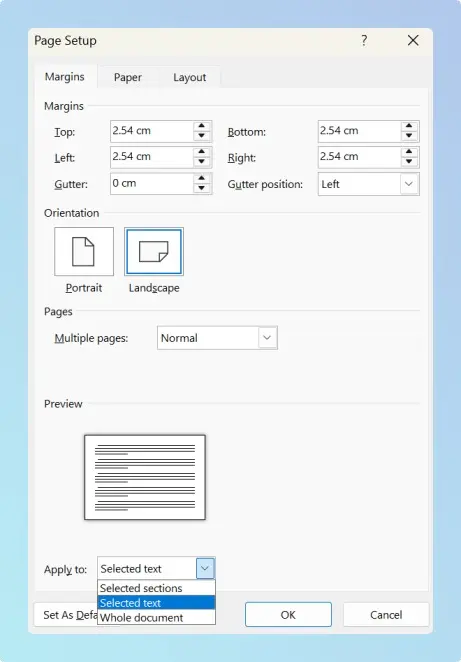
Task: Click the Cancel button
Action: [386, 615]
